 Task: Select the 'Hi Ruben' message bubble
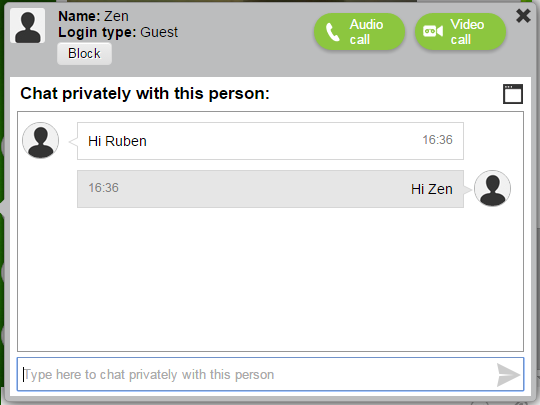[270, 141]
